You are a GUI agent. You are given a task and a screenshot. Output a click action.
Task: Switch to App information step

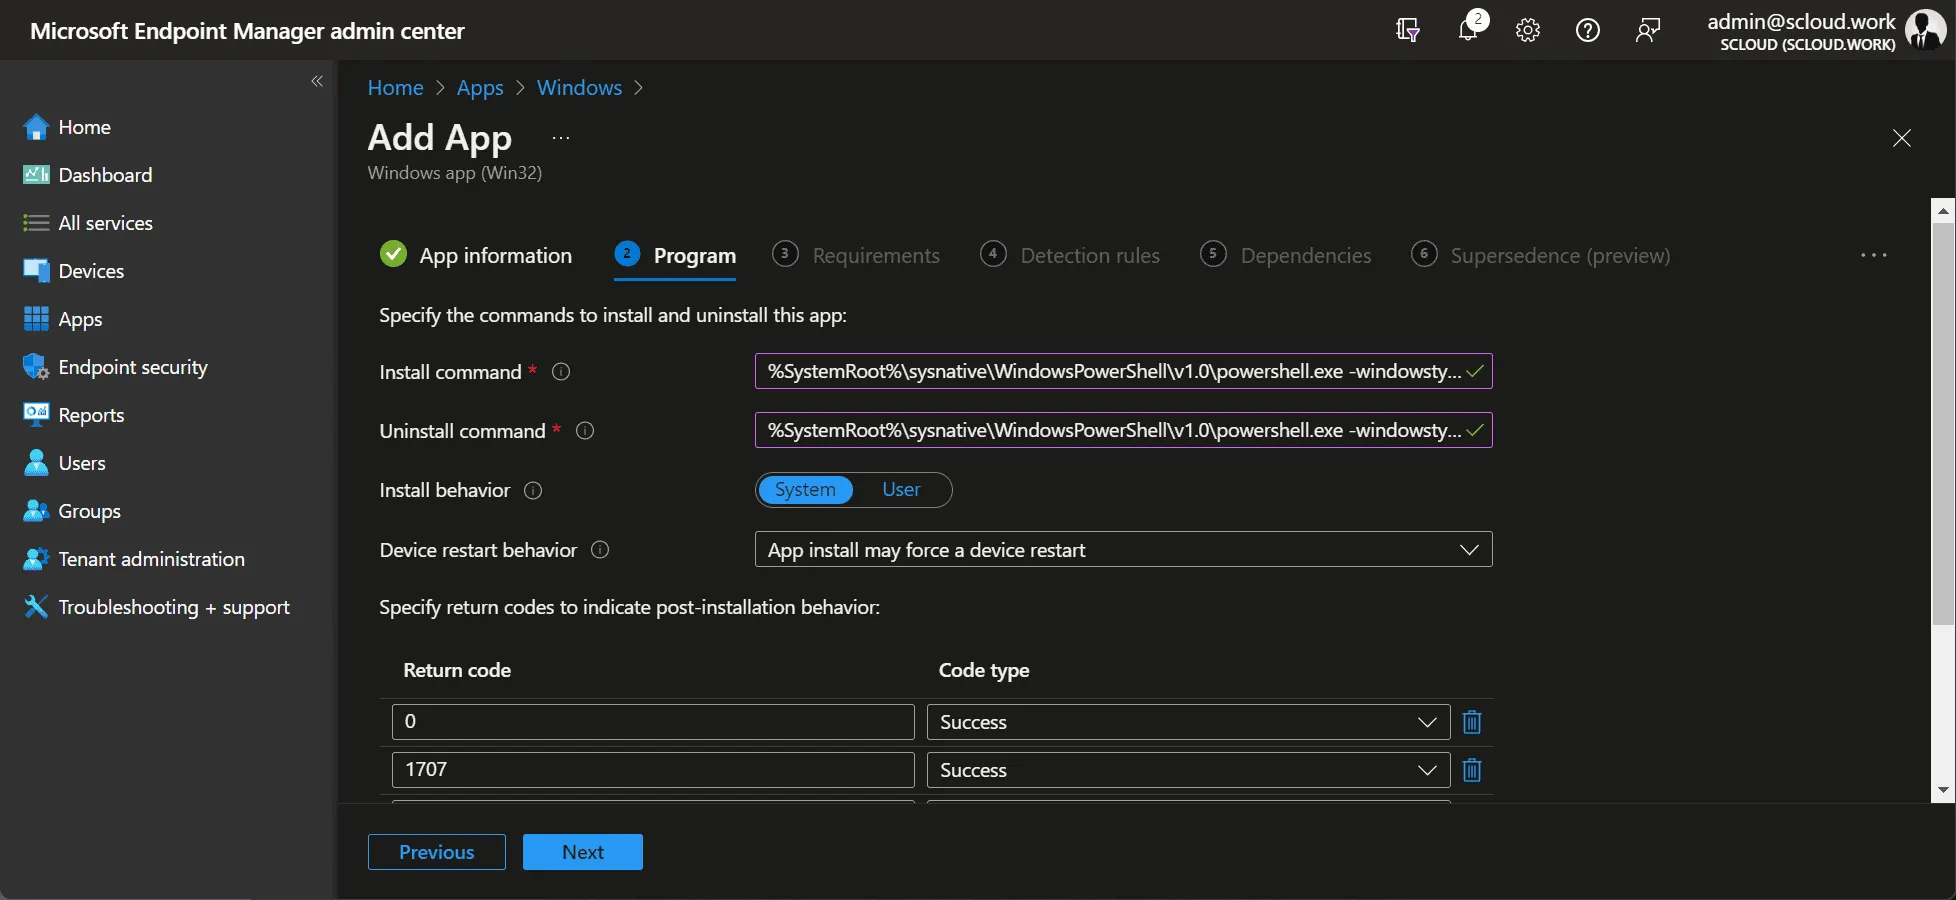[x=476, y=256]
